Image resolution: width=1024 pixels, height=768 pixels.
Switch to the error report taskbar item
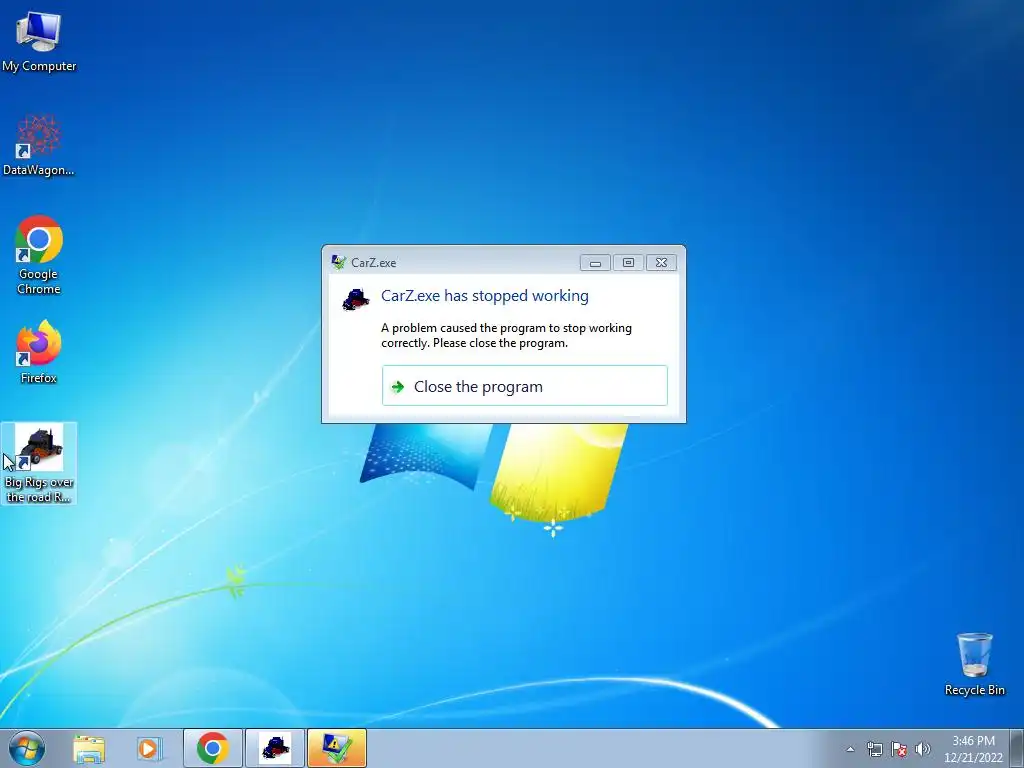coord(336,748)
